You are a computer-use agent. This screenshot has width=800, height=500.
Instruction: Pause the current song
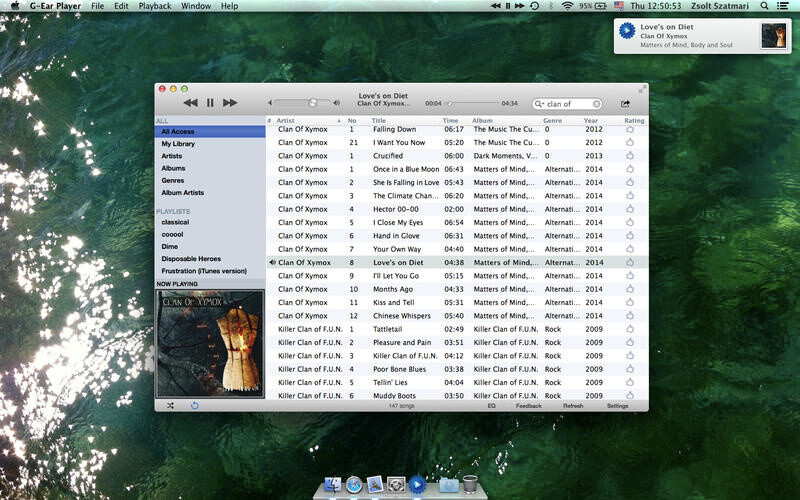tap(210, 103)
